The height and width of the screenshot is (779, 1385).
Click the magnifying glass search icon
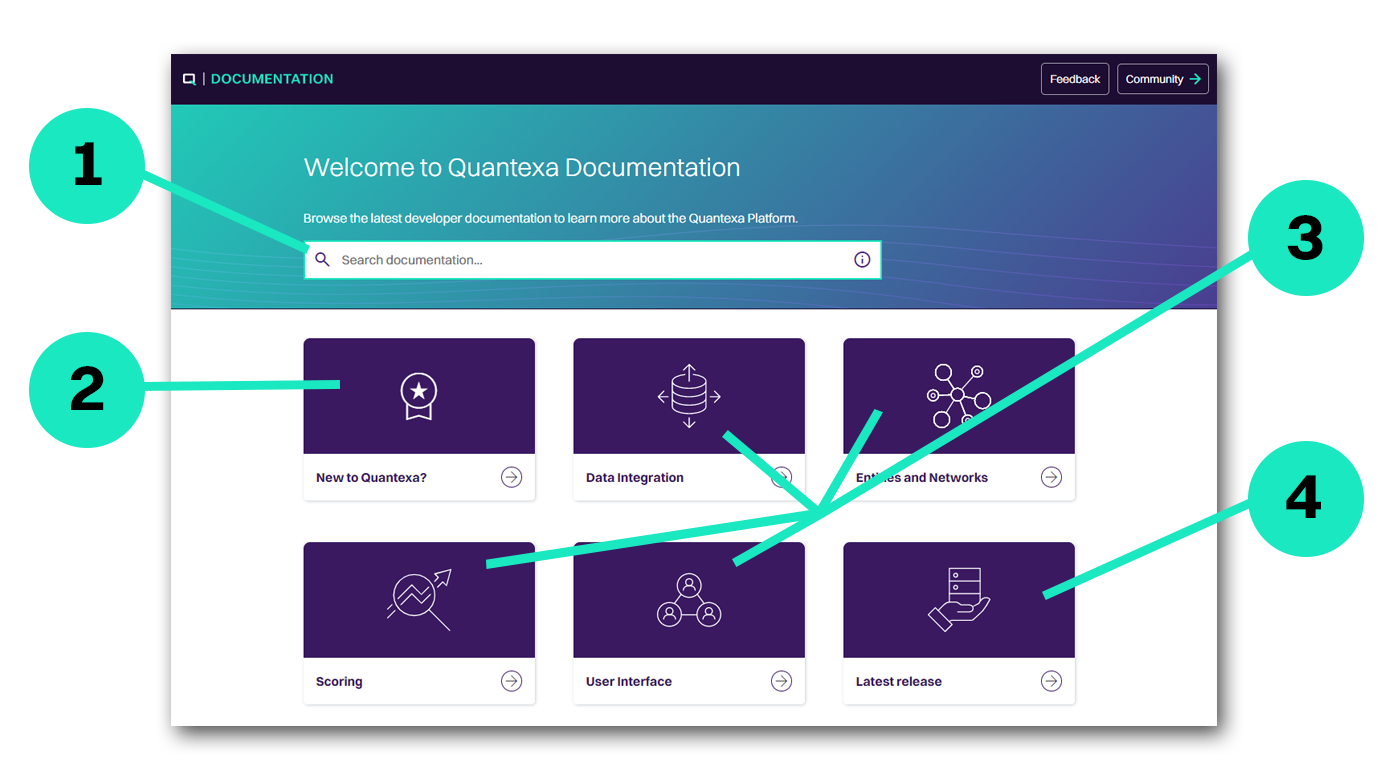(322, 259)
